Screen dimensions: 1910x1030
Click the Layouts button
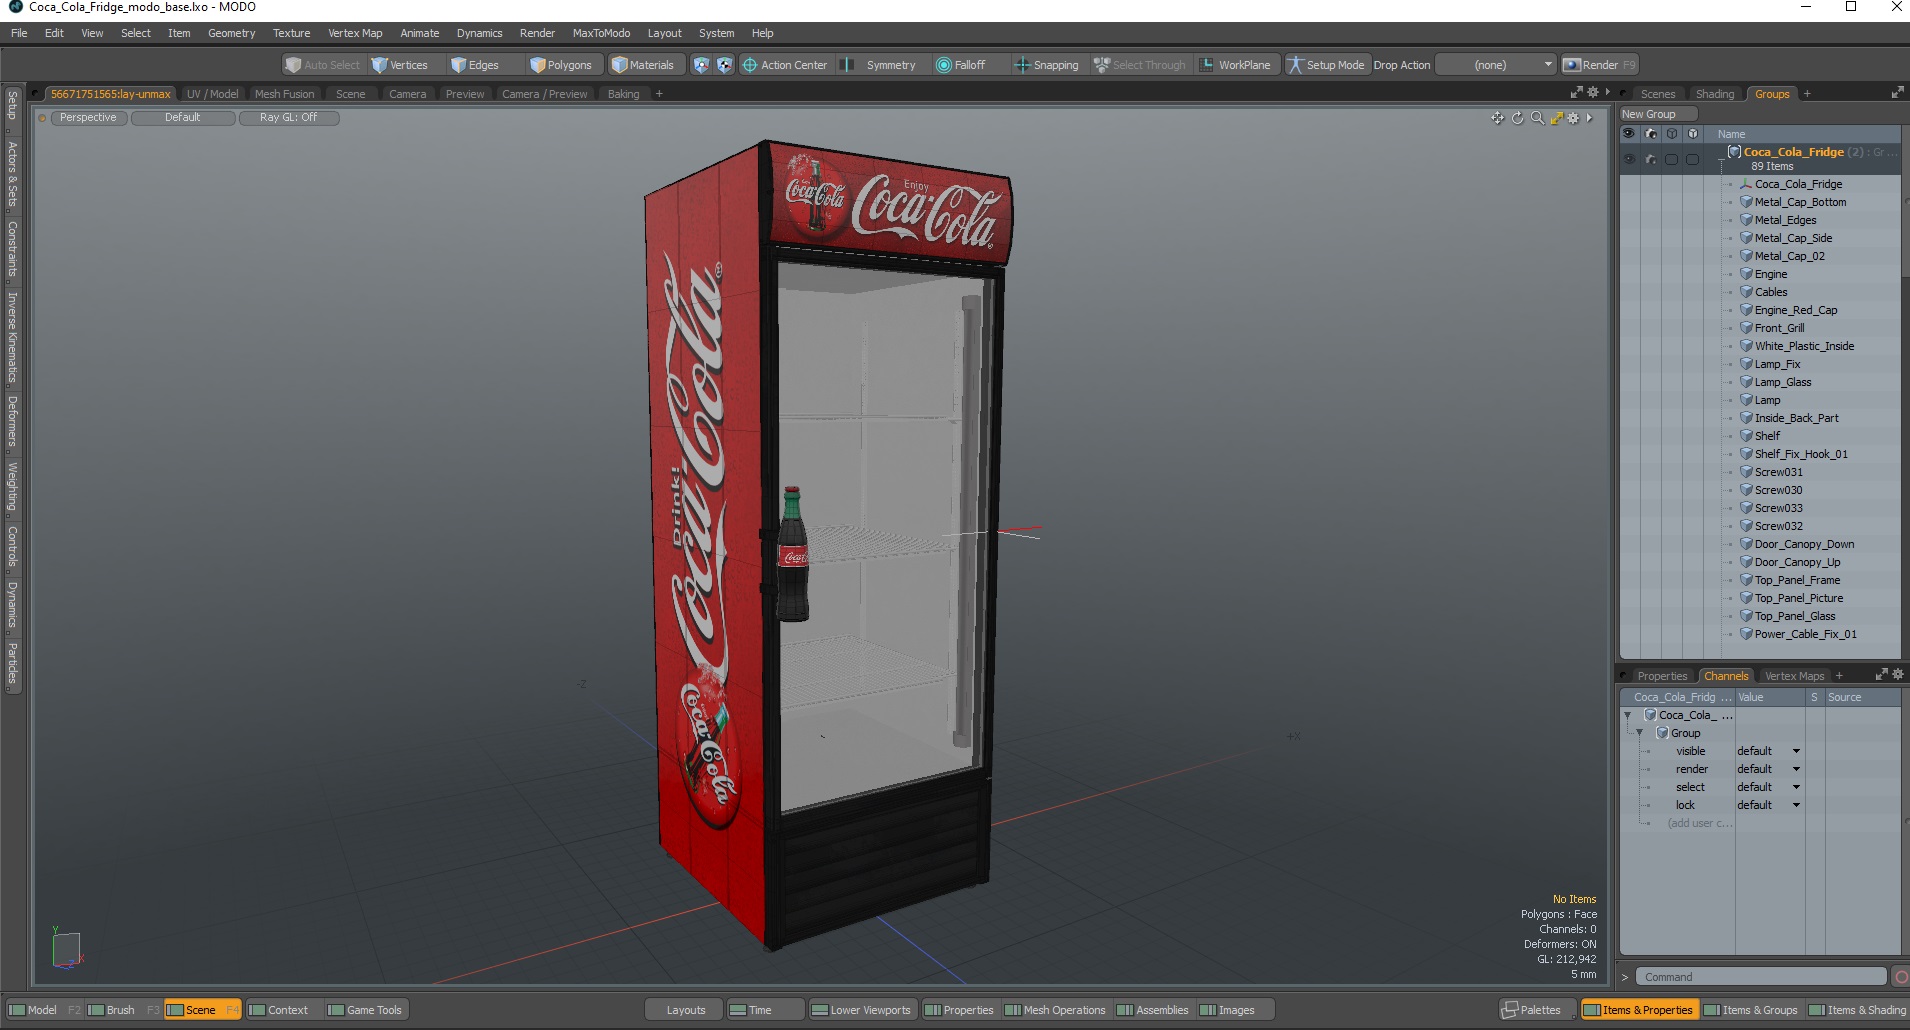point(686,1010)
